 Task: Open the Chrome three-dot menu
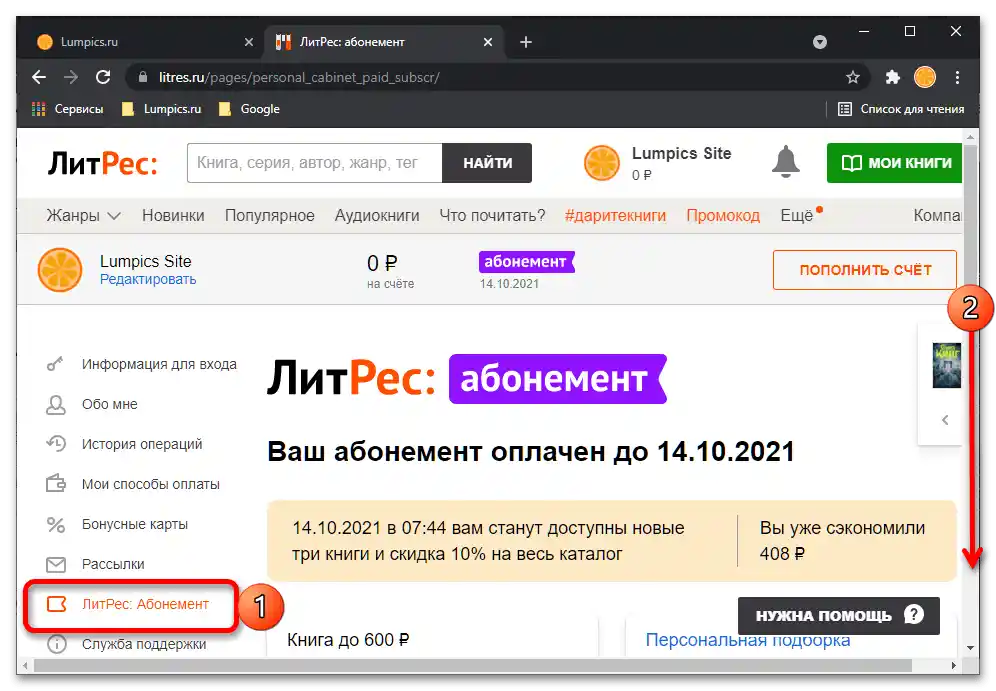957,77
